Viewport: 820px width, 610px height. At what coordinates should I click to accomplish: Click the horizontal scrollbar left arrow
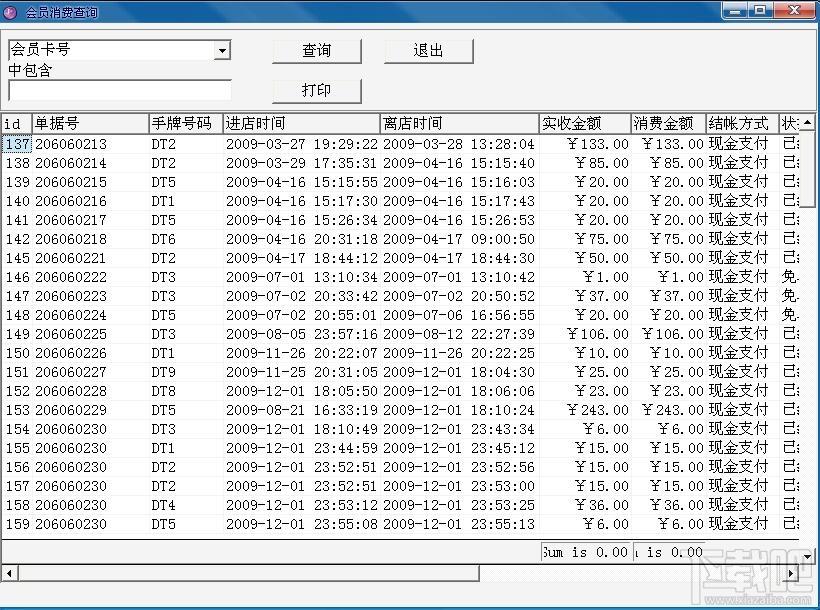9,573
